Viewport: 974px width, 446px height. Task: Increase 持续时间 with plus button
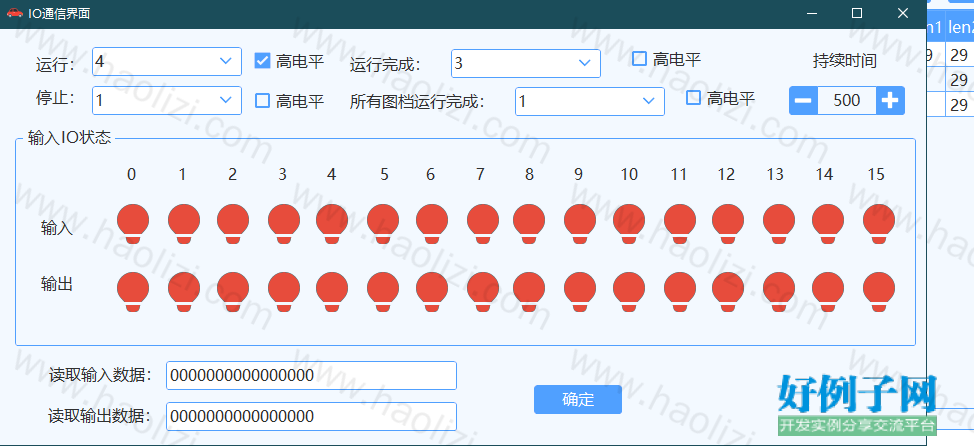pyautogui.click(x=890, y=101)
